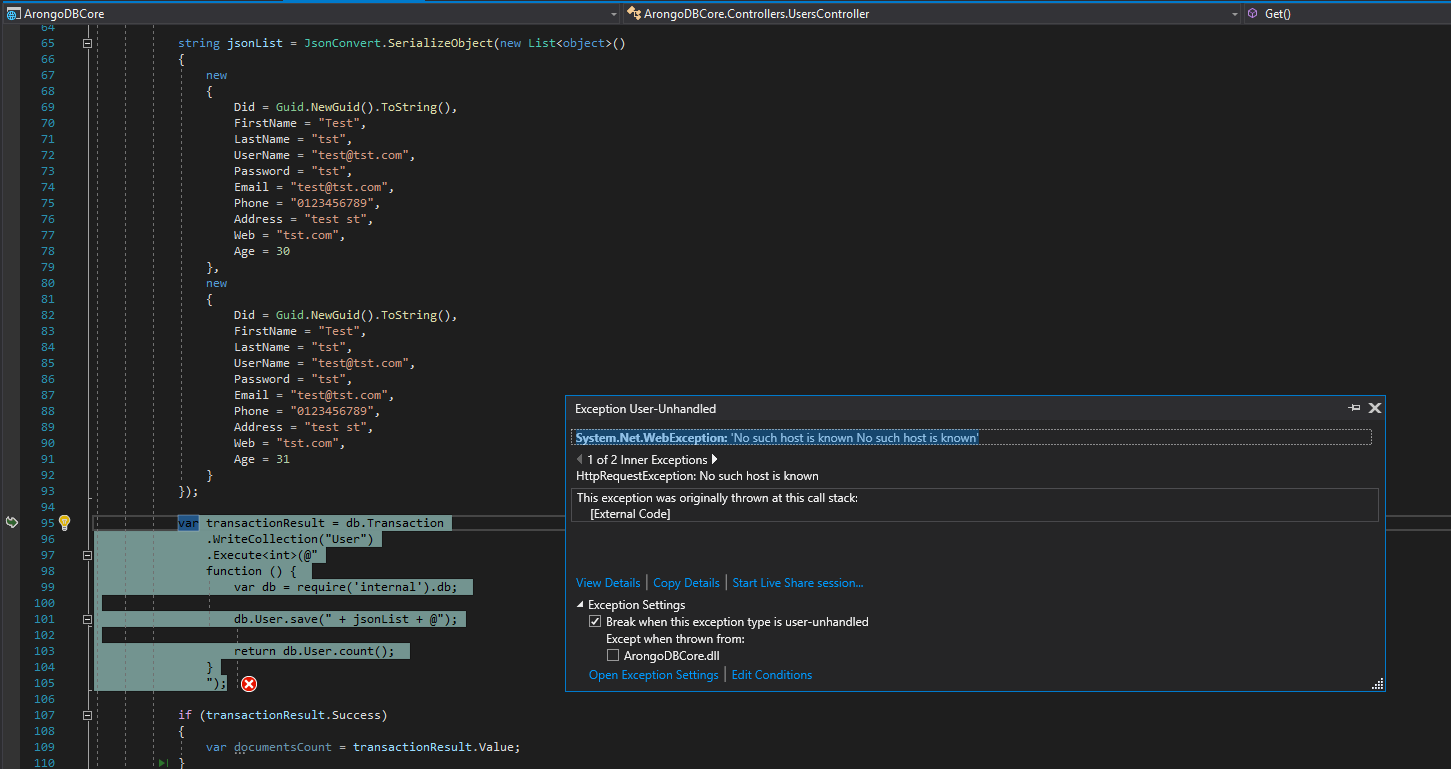The width and height of the screenshot is (1451, 769).
Task: Toggle Break when this exception type is user-unhandled
Action: point(595,622)
